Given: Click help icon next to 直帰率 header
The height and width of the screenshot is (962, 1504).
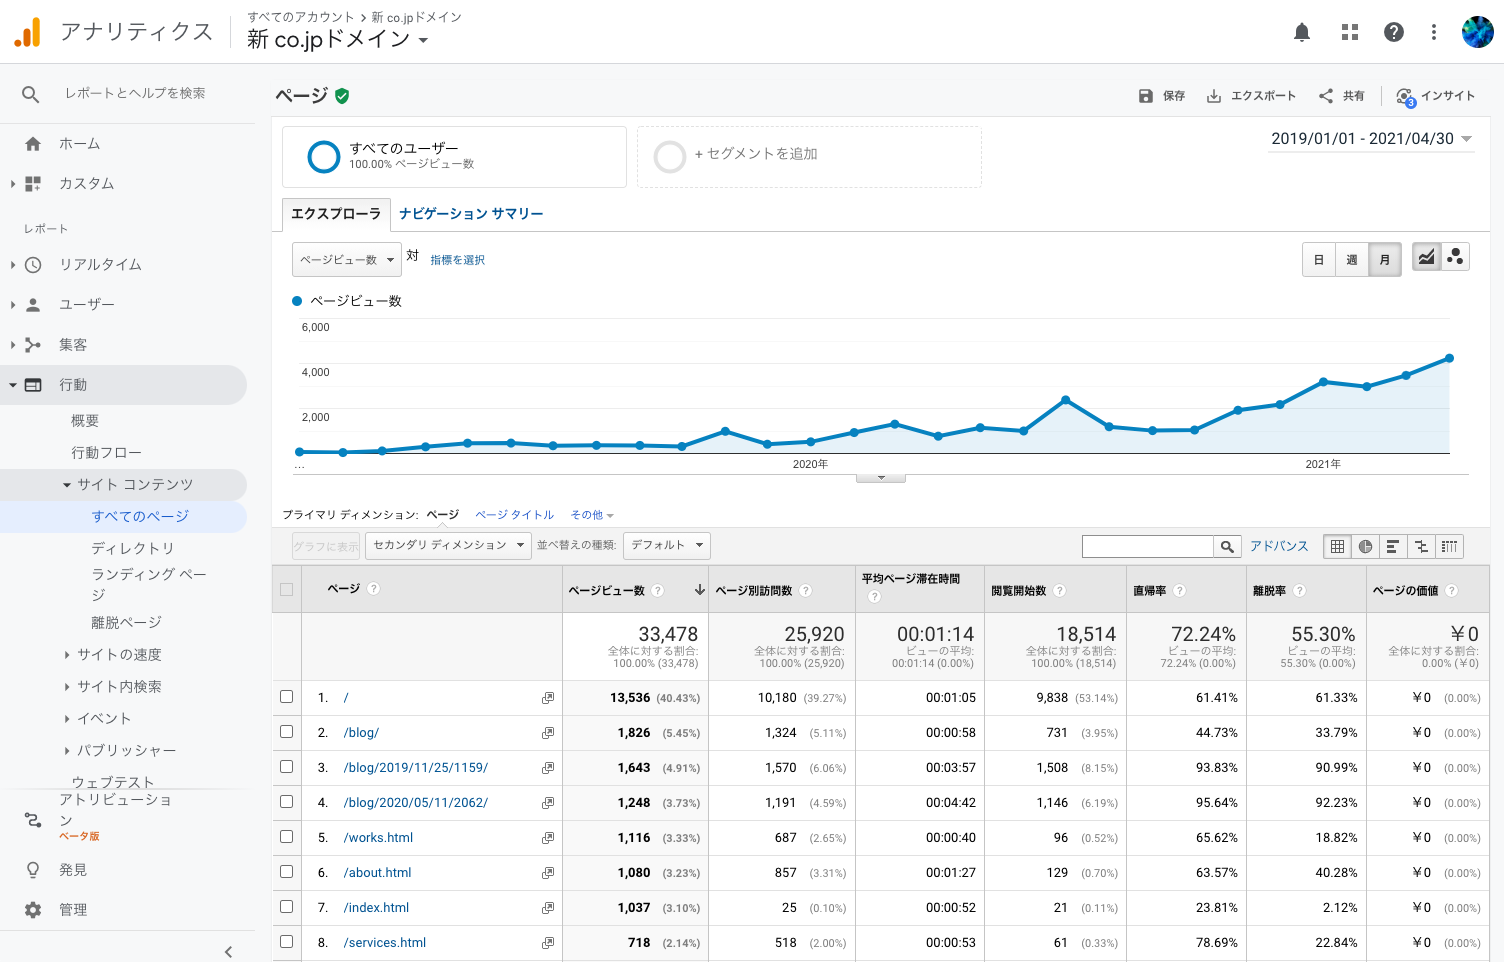Looking at the screenshot, I should [x=1180, y=591].
